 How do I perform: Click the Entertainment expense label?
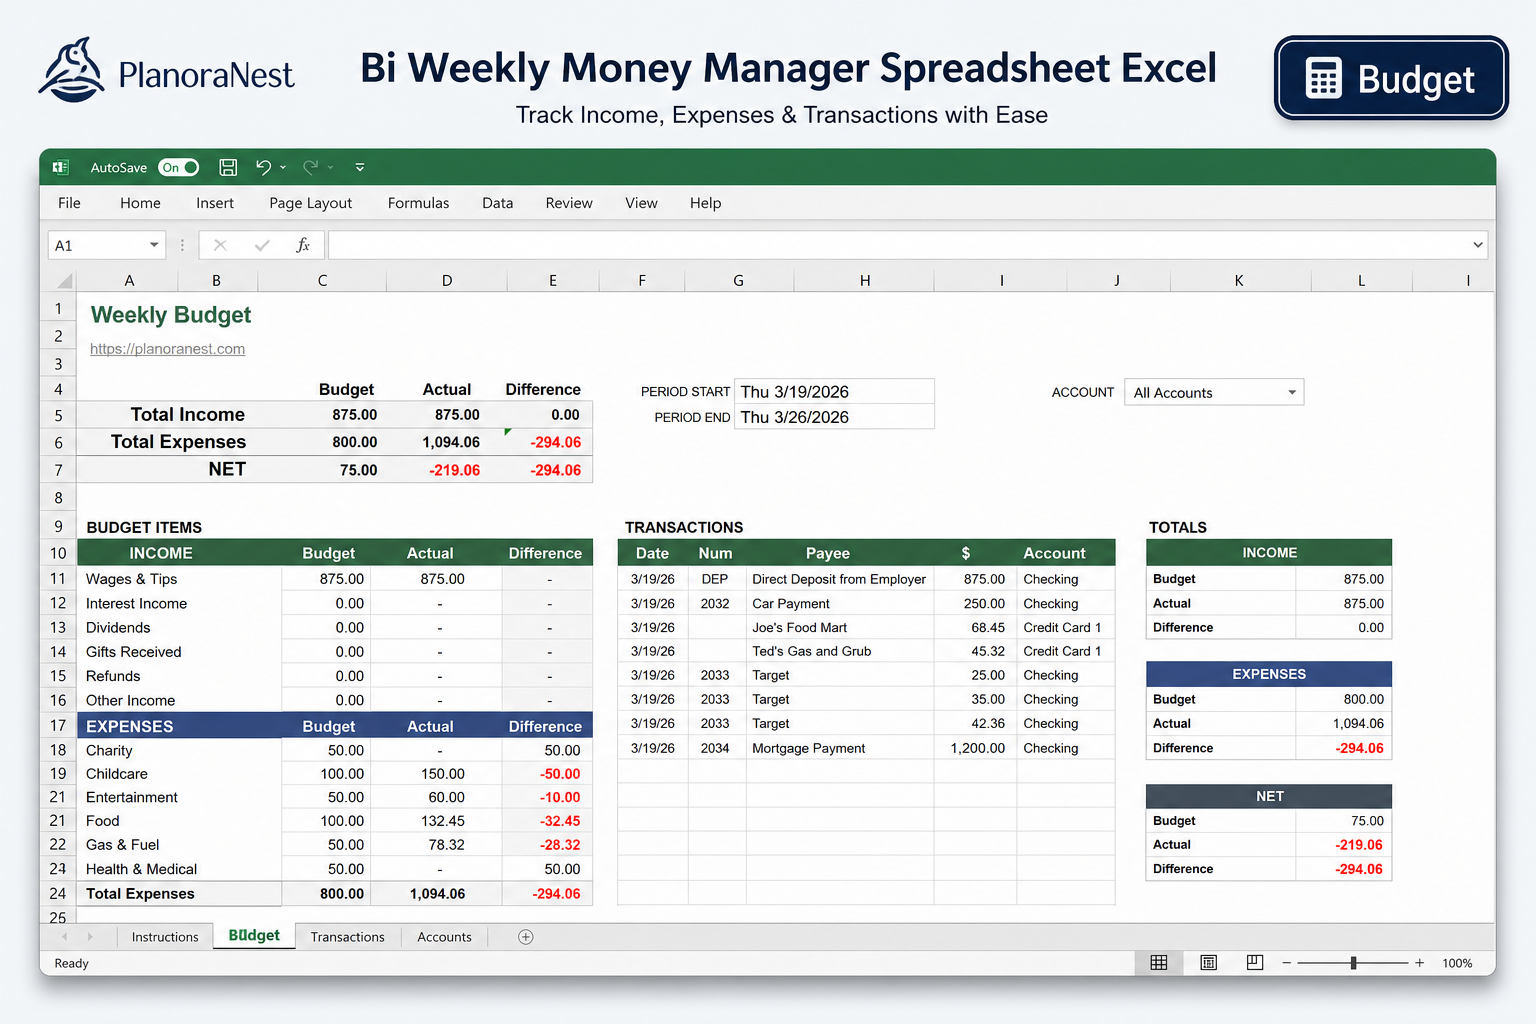point(132,797)
